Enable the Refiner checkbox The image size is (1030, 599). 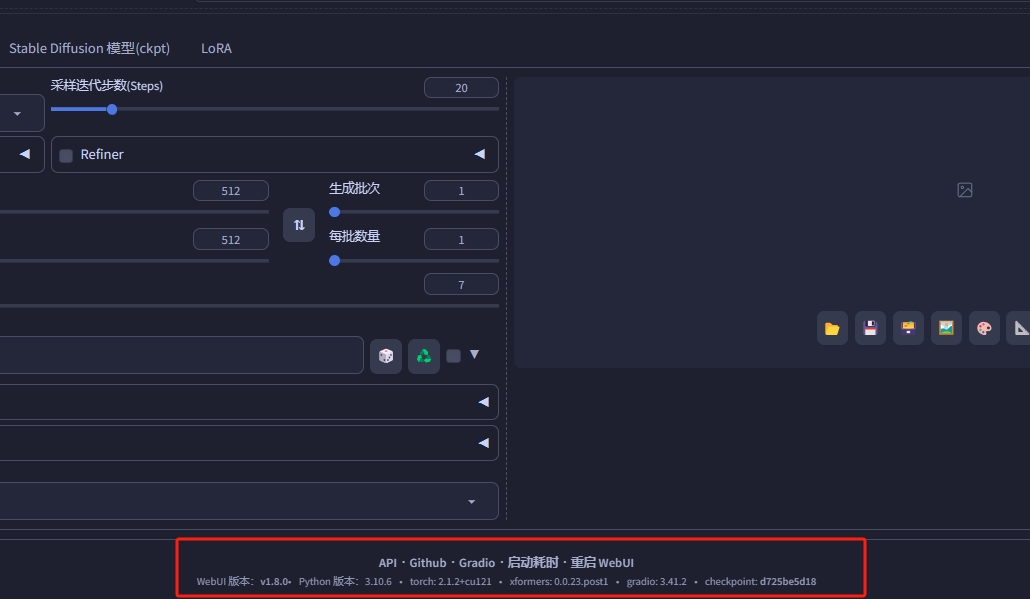pos(66,154)
